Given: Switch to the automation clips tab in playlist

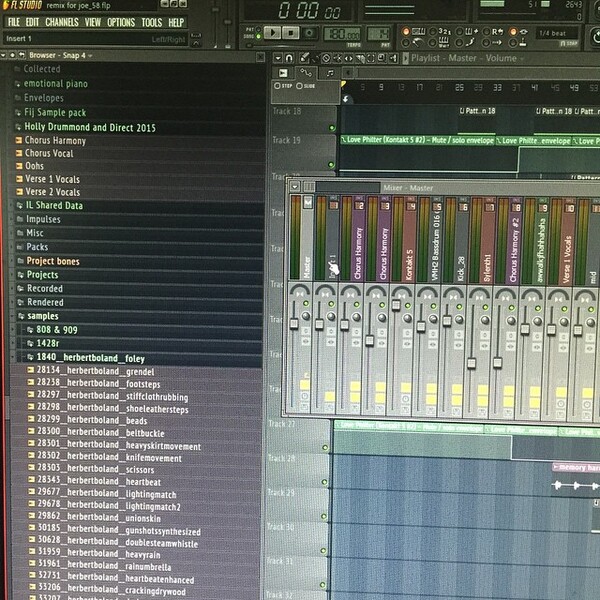Looking at the screenshot, I should pyautogui.click(x=306, y=73).
